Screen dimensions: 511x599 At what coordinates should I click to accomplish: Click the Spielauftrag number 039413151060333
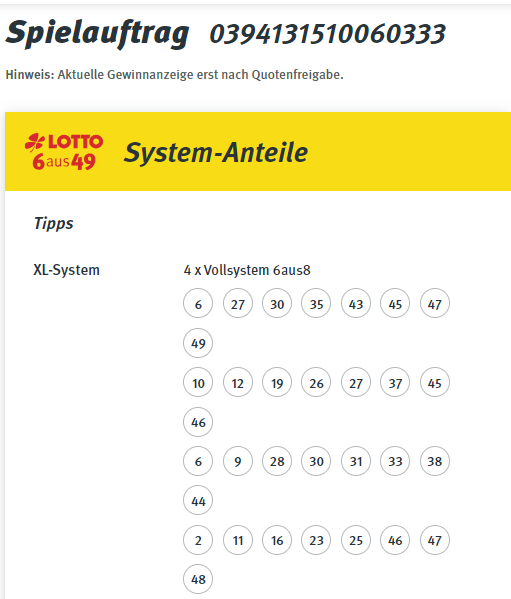pos(327,34)
